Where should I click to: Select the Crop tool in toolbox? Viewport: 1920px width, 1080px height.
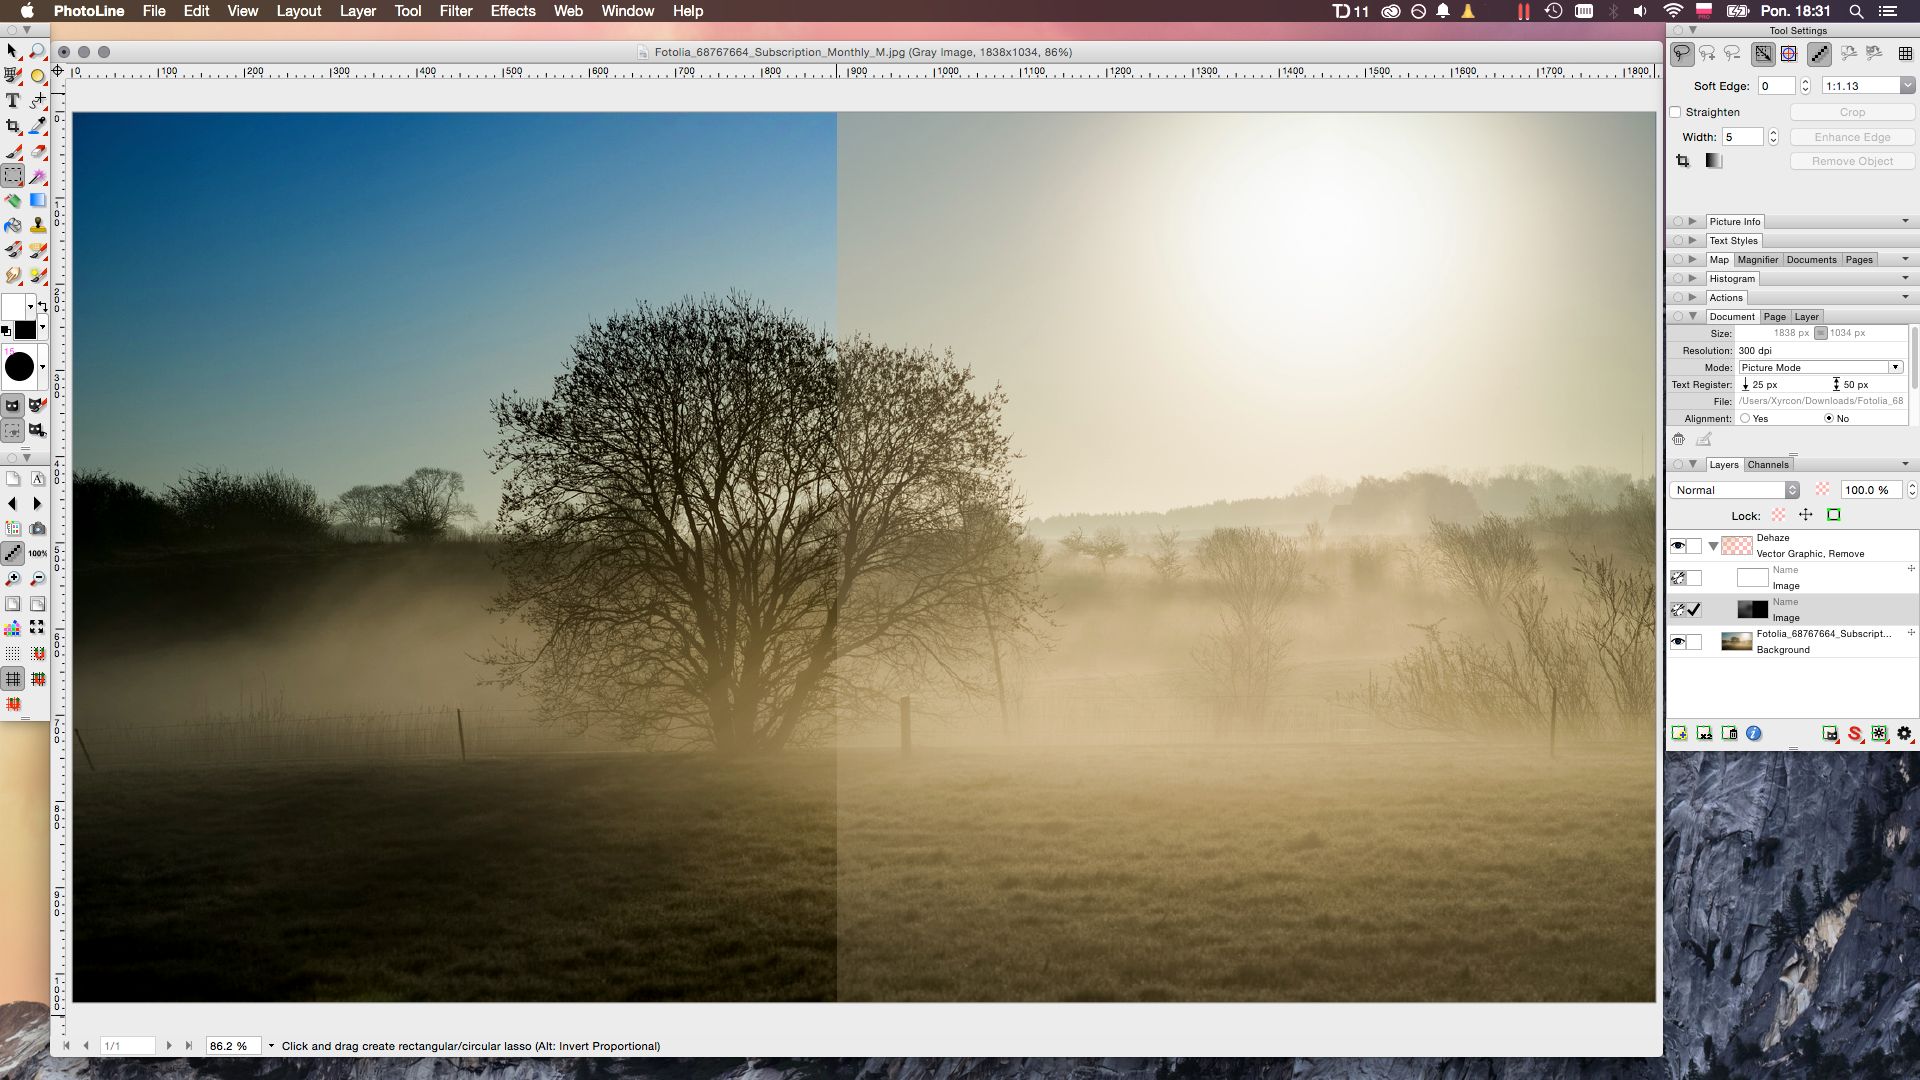(12, 126)
